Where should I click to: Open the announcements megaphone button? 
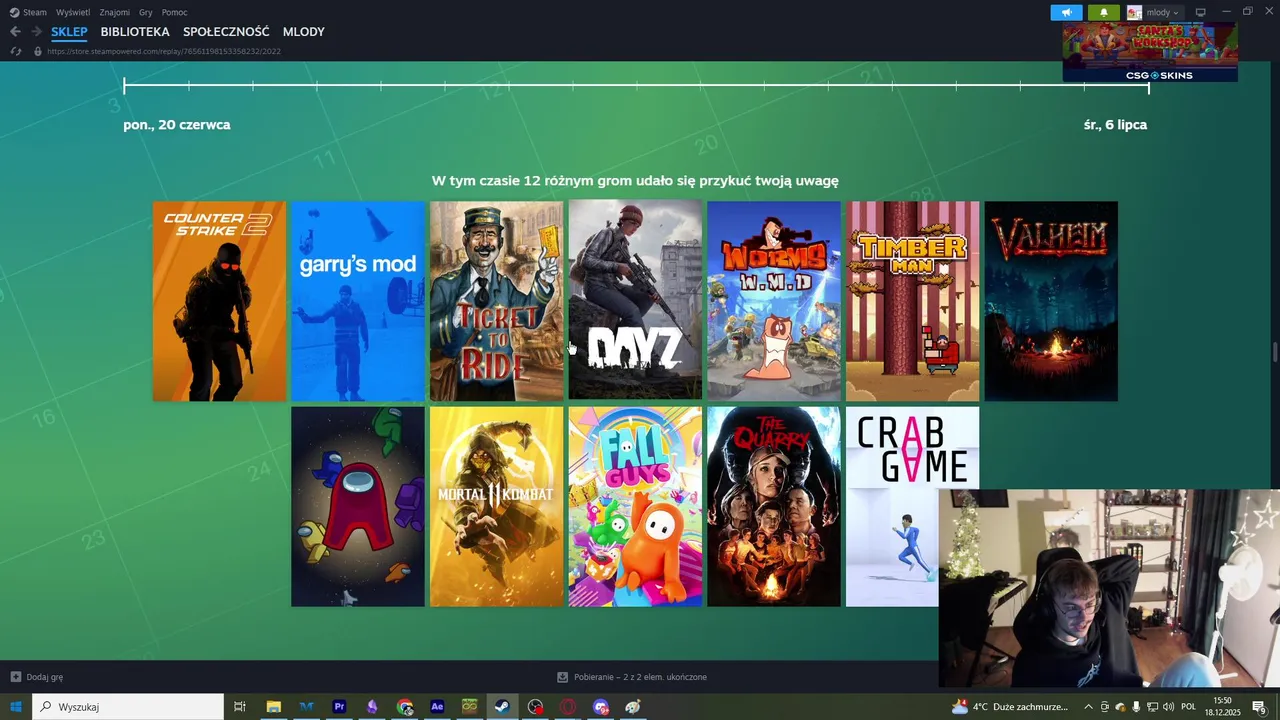1066,12
